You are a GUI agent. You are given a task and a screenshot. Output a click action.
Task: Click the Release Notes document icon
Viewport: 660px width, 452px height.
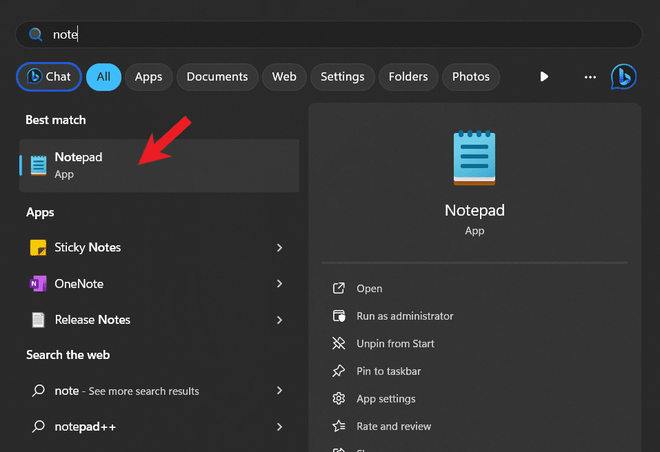[x=38, y=320]
